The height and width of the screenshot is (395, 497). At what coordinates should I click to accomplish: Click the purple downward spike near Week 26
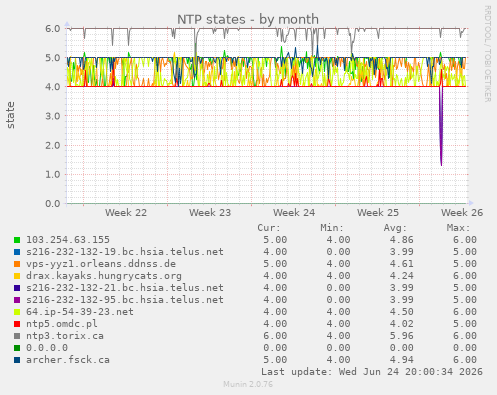[x=441, y=127]
